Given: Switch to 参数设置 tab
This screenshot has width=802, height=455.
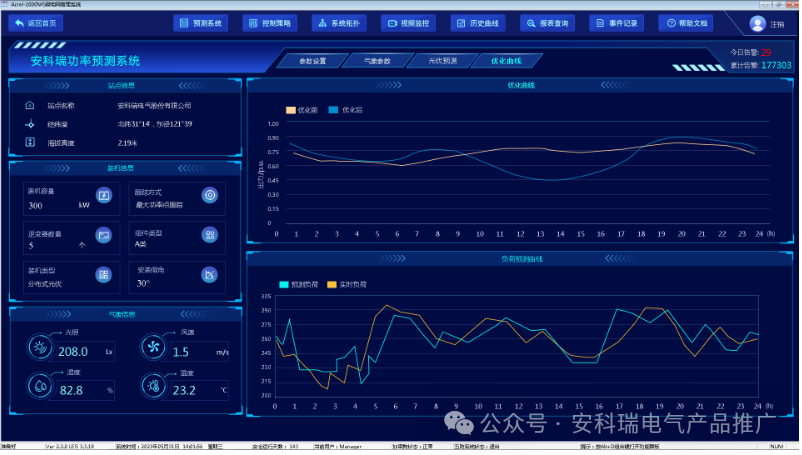Looking at the screenshot, I should coord(313,61).
